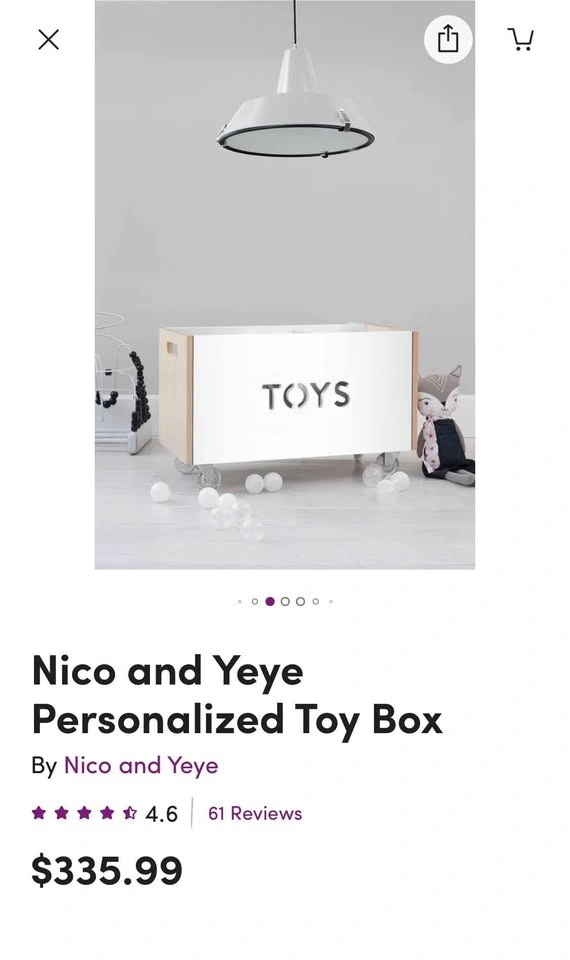Select the second carousel dot

pos(255,601)
